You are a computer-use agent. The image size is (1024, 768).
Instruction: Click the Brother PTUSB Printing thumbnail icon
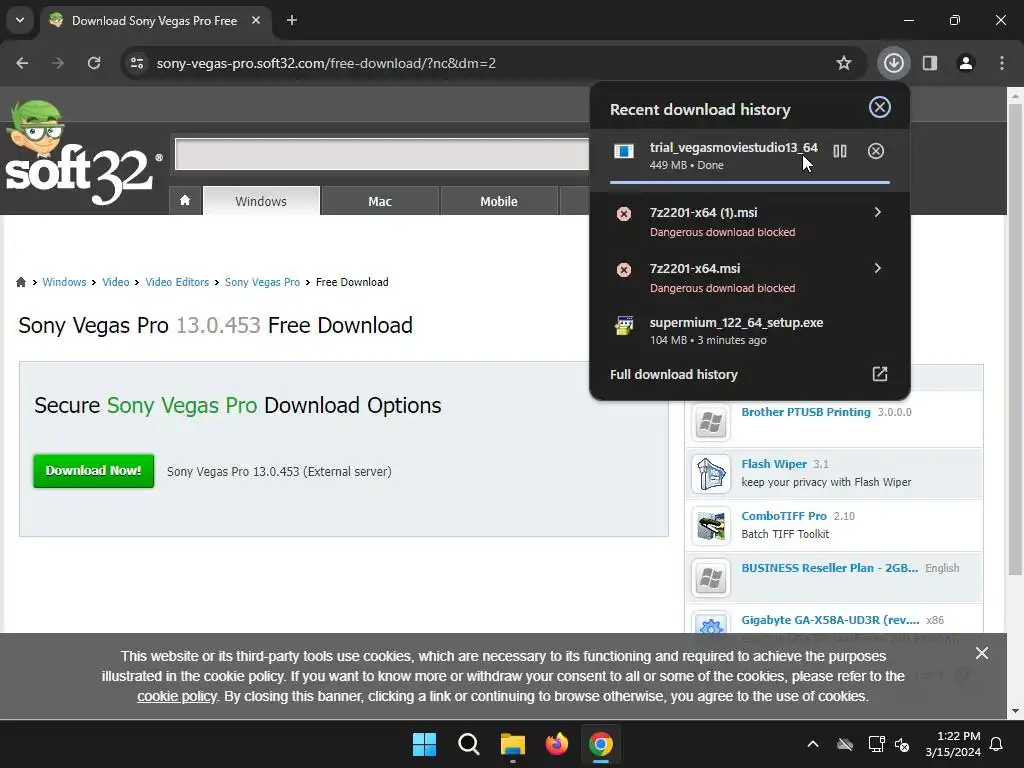pyautogui.click(x=711, y=423)
